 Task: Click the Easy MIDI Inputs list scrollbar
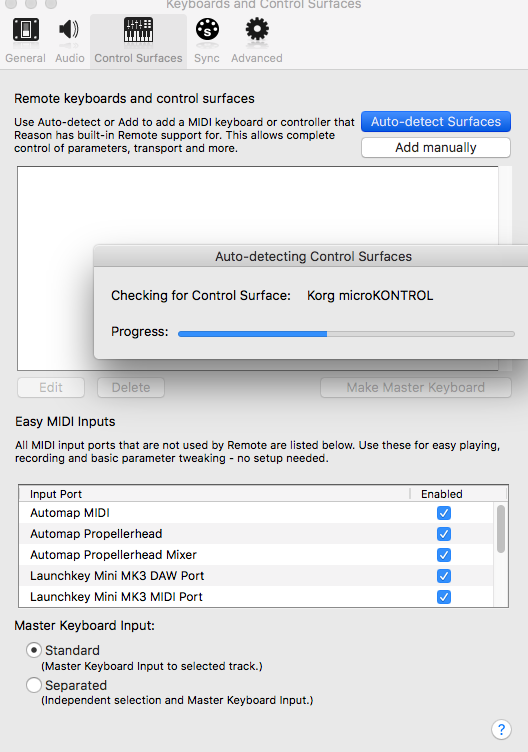coord(501,529)
